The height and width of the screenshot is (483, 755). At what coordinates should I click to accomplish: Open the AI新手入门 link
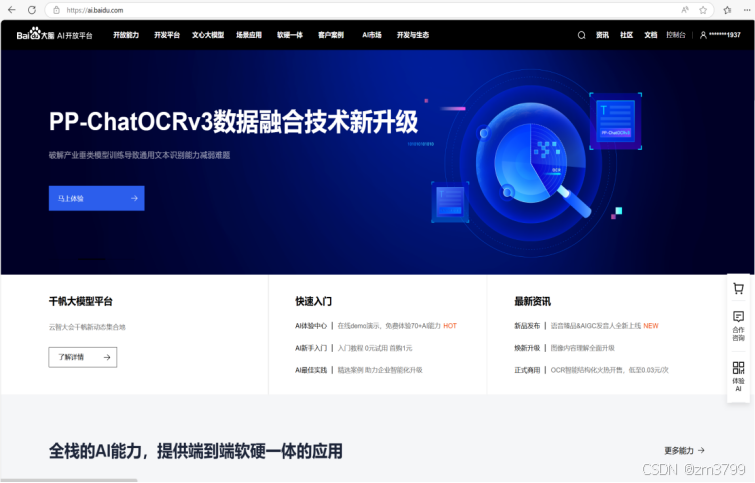[311, 348]
